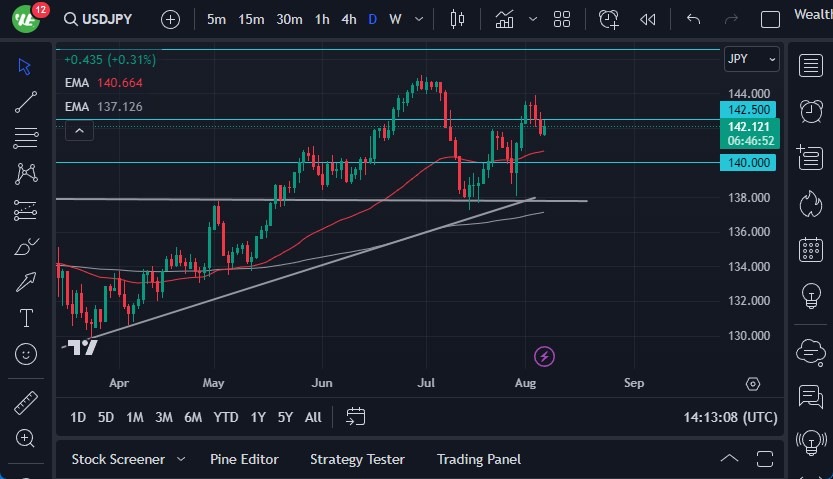Select the trend line drawing tool
The height and width of the screenshot is (479, 833).
26,102
